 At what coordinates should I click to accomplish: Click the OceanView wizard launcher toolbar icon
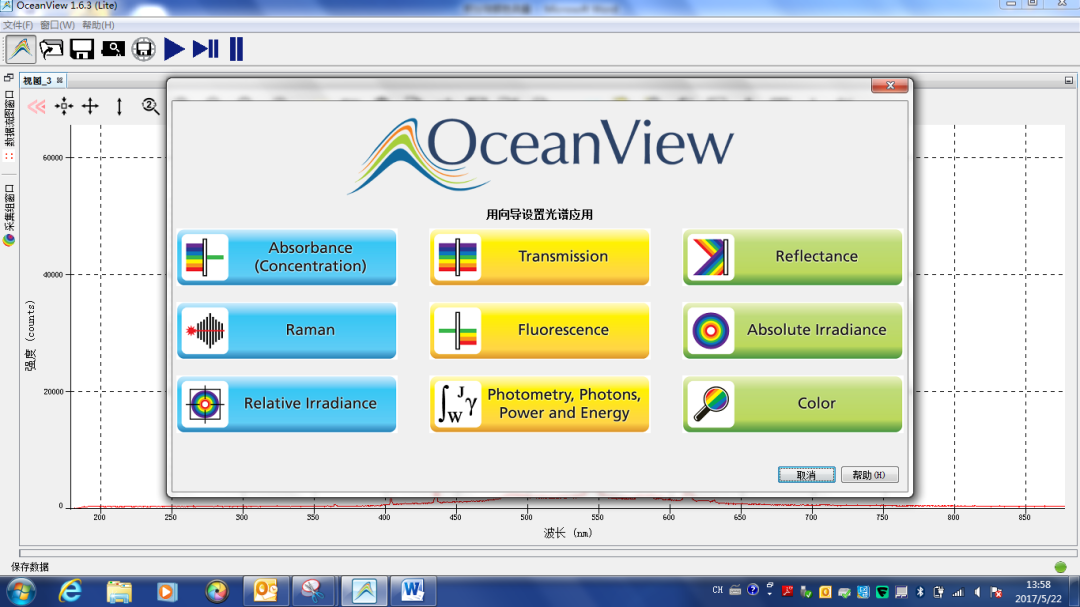pyautogui.click(x=21, y=48)
